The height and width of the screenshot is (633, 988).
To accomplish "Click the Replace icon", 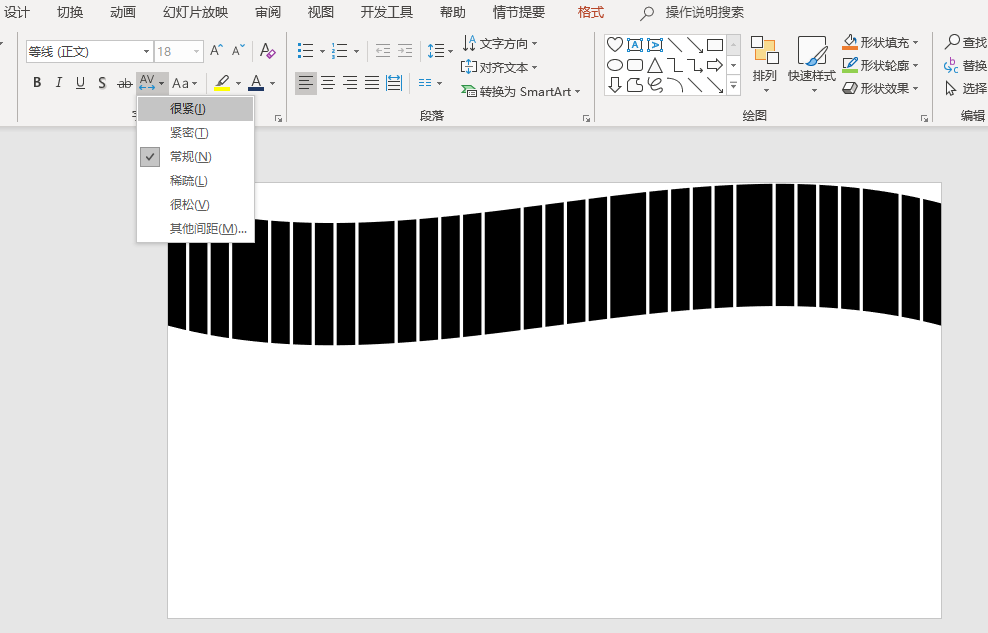I will pyautogui.click(x=951, y=65).
